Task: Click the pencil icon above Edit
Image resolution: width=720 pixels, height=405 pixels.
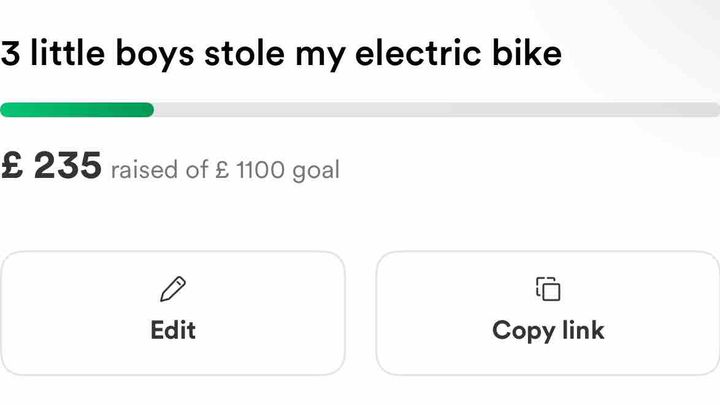Action: (x=173, y=289)
